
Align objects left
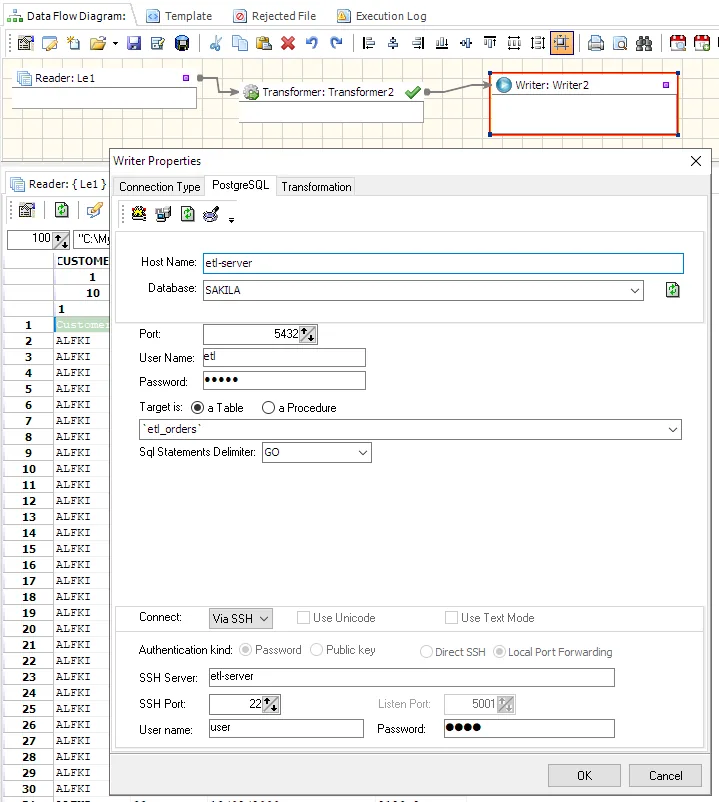[369, 43]
